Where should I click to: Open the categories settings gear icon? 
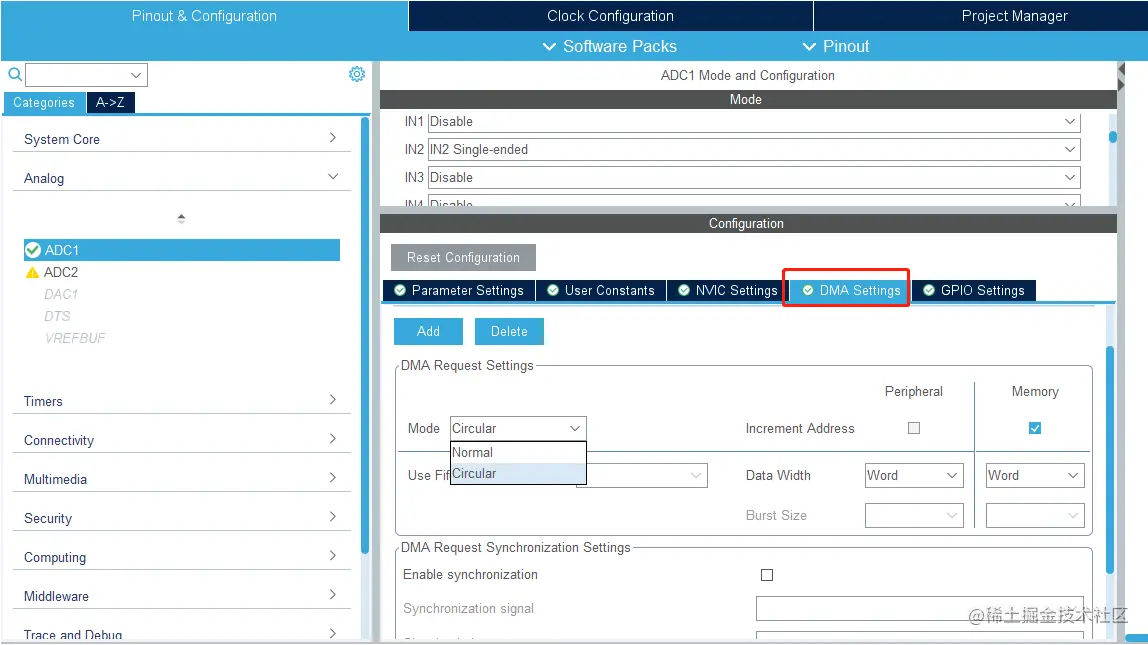pos(357,74)
